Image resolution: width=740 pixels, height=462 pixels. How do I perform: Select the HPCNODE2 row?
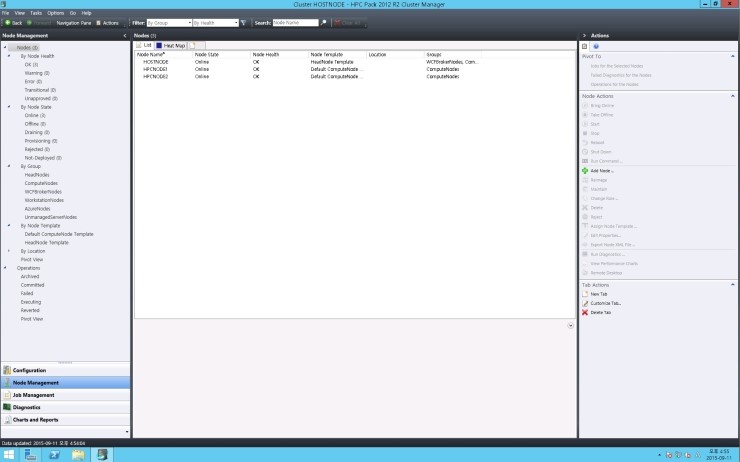pos(355,76)
